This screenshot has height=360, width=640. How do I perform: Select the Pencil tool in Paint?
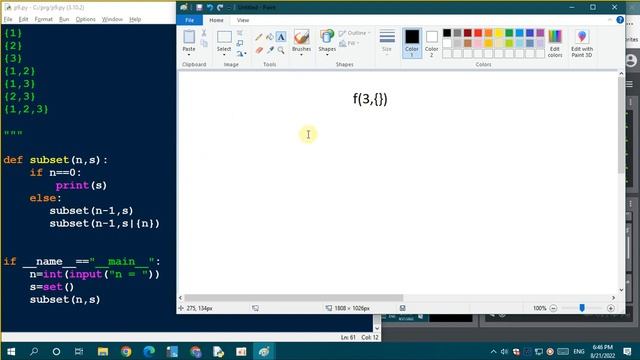click(x=259, y=38)
